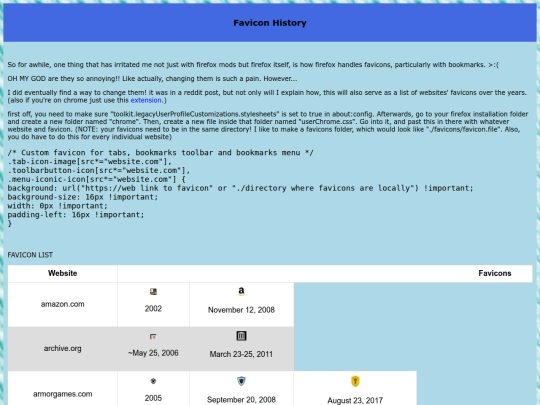This screenshot has height=405, width=540.
Task: Click the November 12, 2008 date text
Action: (x=241, y=310)
